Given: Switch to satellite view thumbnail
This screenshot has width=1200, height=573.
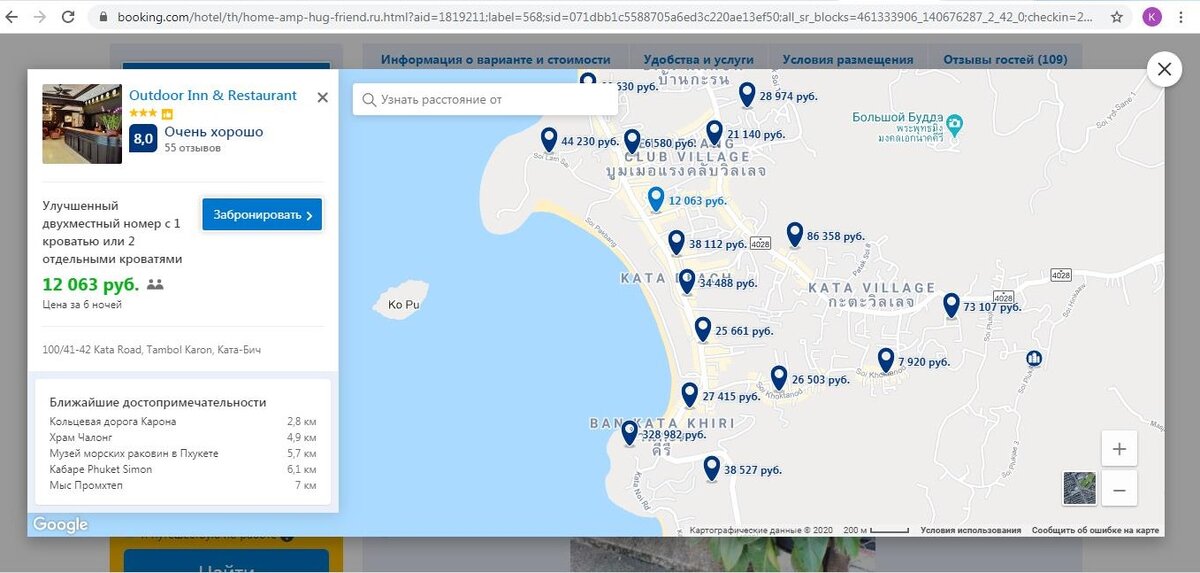Looking at the screenshot, I should click(x=1079, y=488).
